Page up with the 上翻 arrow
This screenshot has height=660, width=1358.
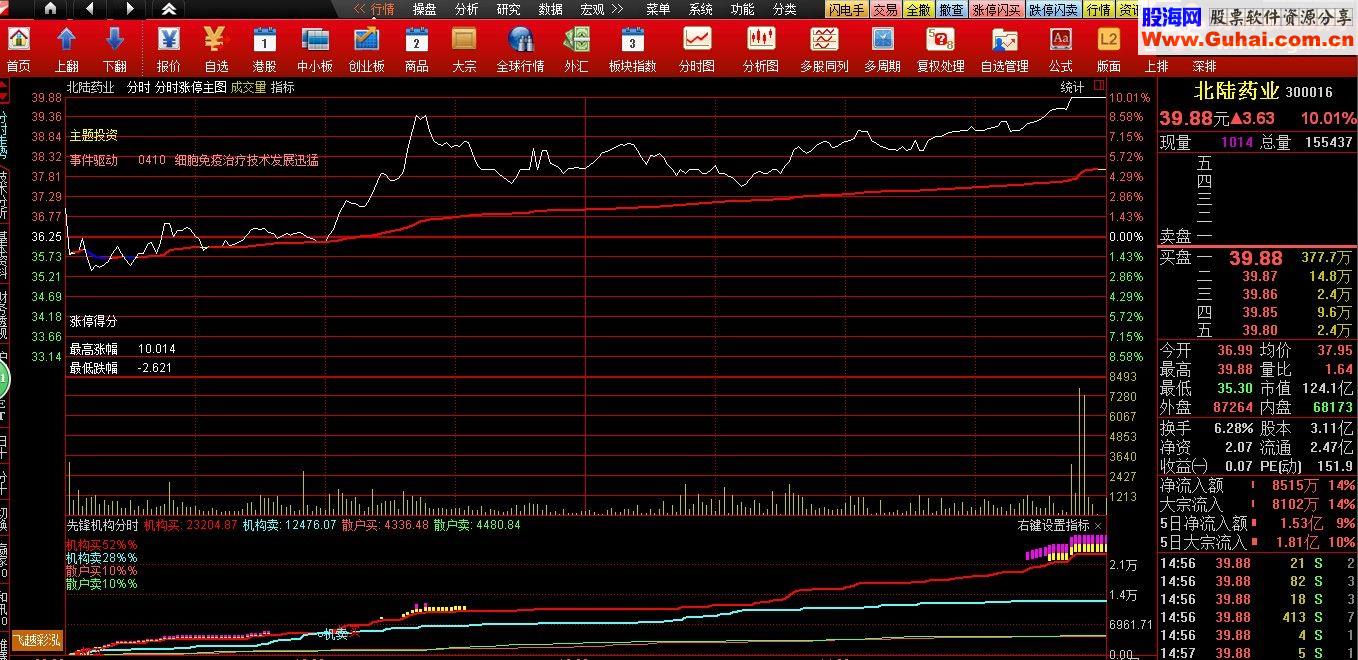tap(67, 49)
